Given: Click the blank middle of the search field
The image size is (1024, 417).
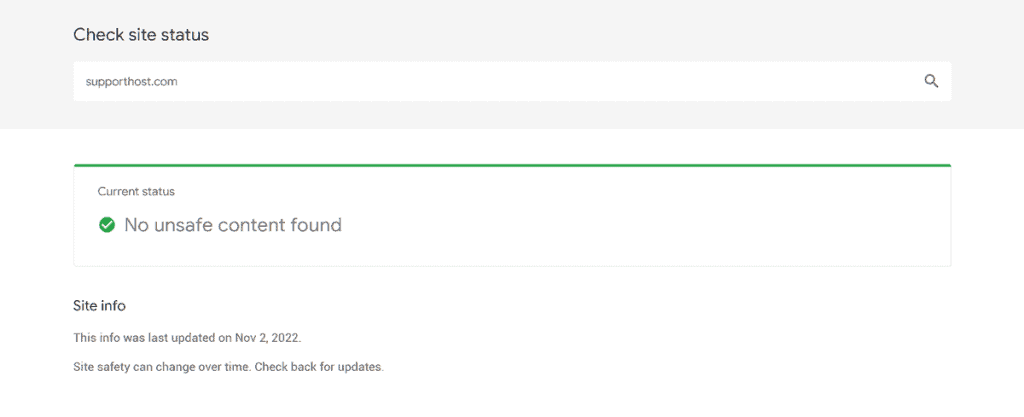Looking at the screenshot, I should (522, 82).
